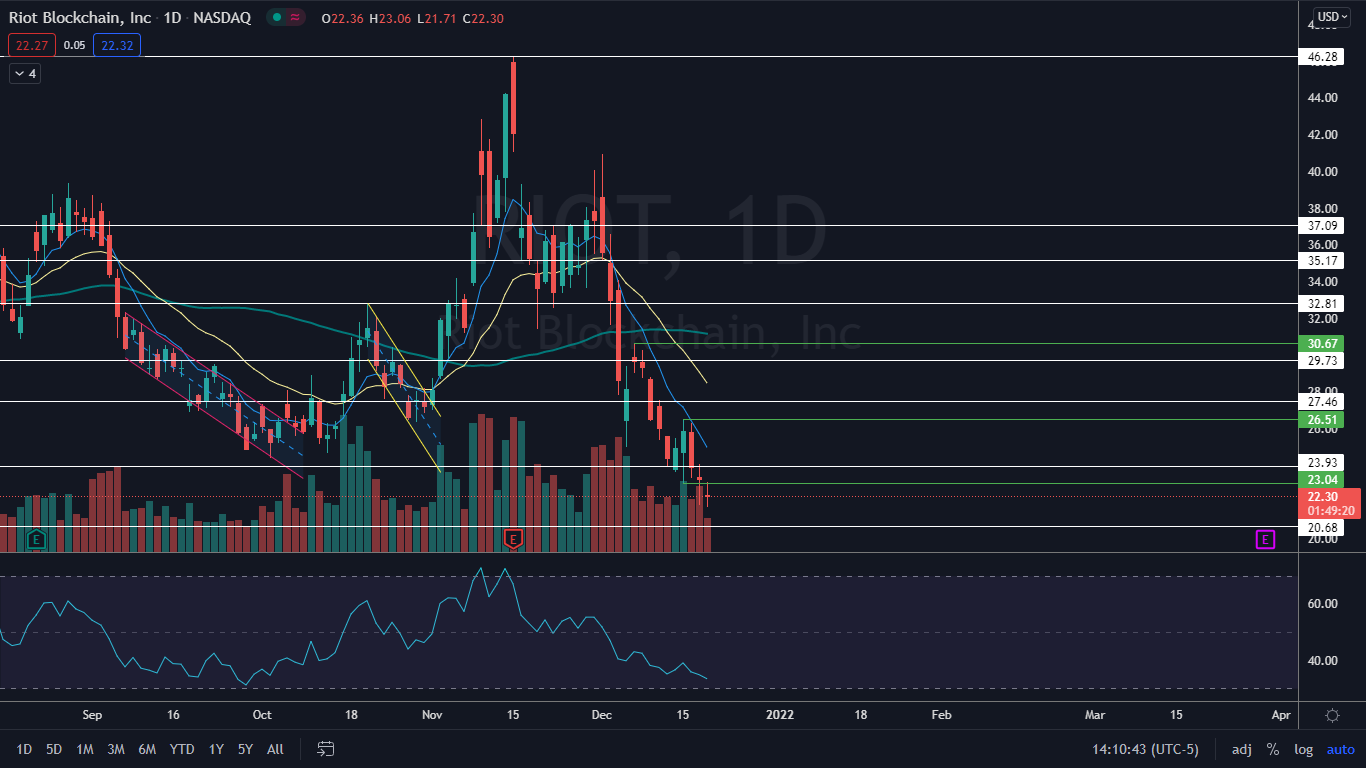Open the USD currency dropdown
1366x768 pixels.
point(1331,16)
